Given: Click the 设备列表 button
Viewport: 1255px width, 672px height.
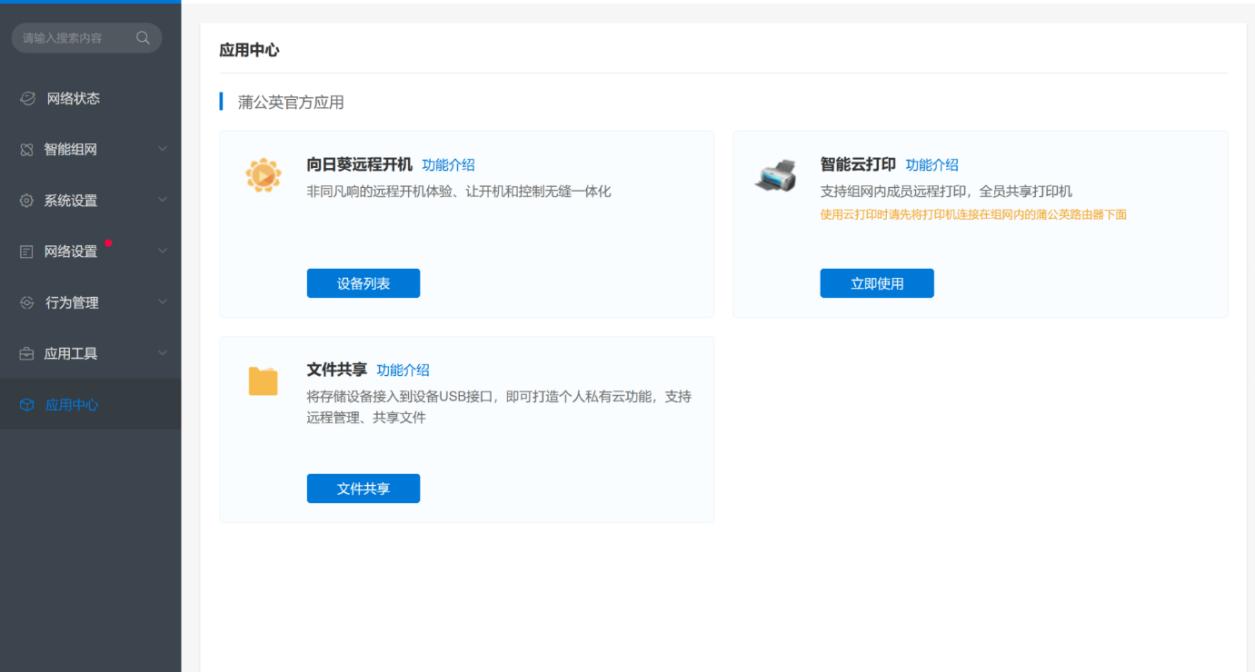Looking at the screenshot, I should pos(363,284).
